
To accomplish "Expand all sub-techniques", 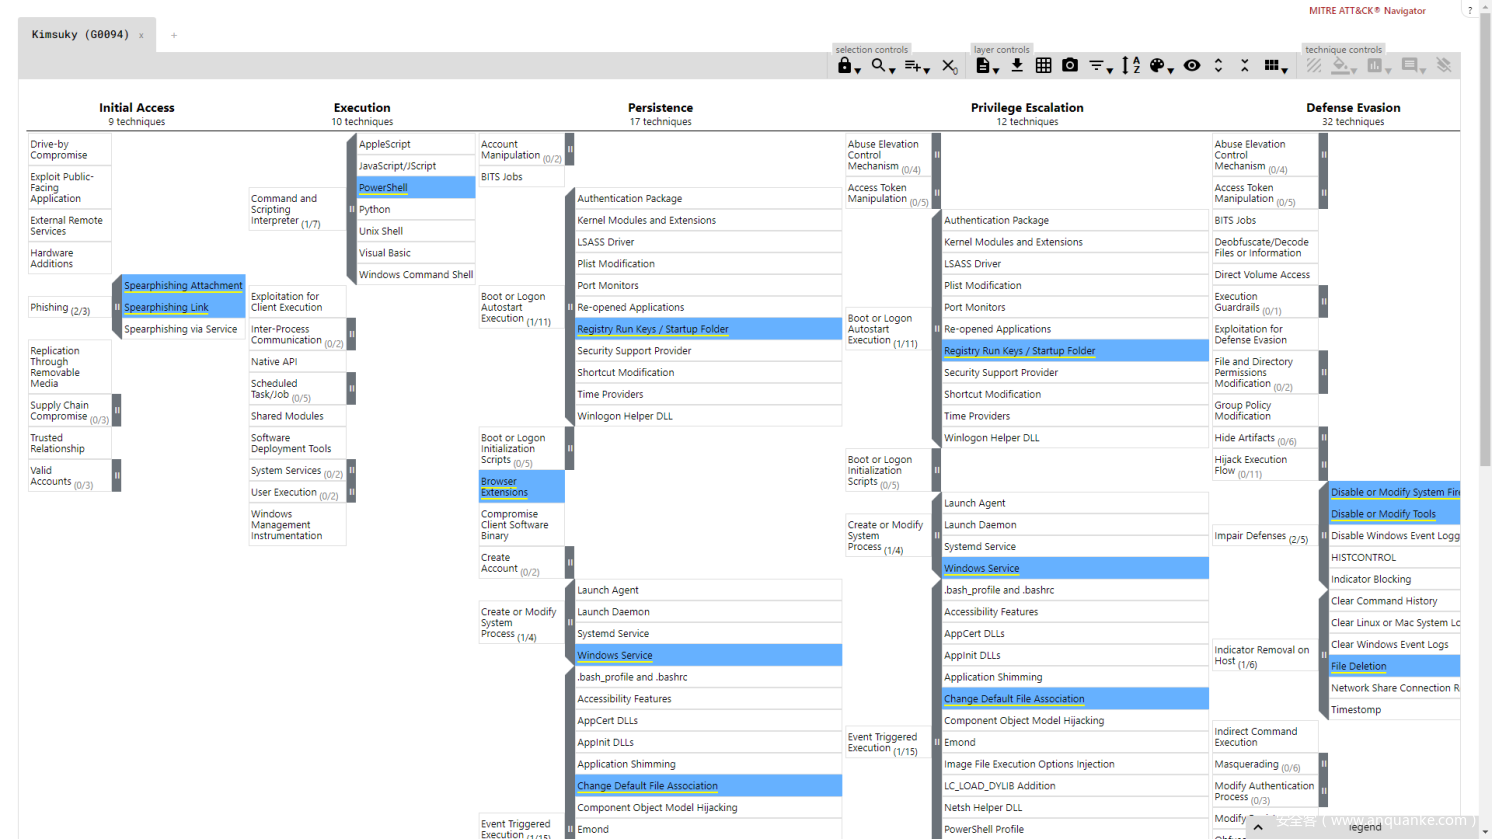I will click(x=1218, y=66).
